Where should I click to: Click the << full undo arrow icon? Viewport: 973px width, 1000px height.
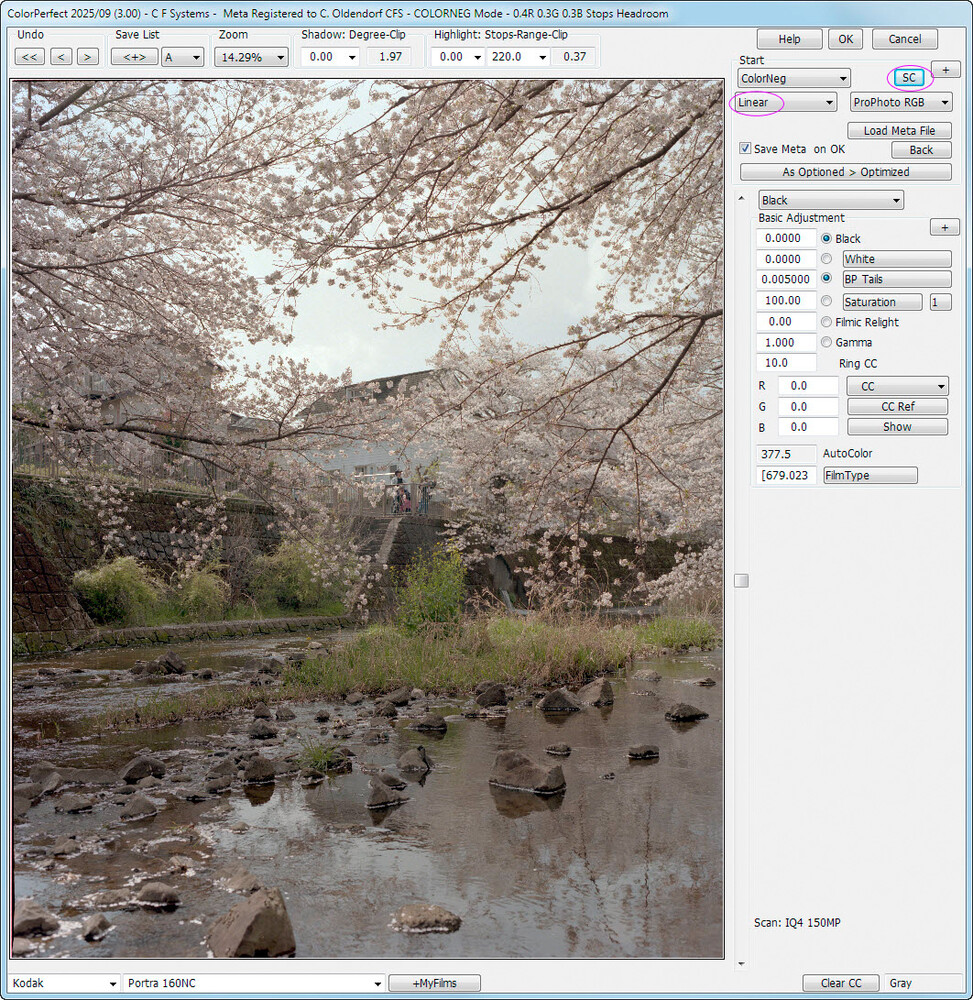[x=29, y=57]
